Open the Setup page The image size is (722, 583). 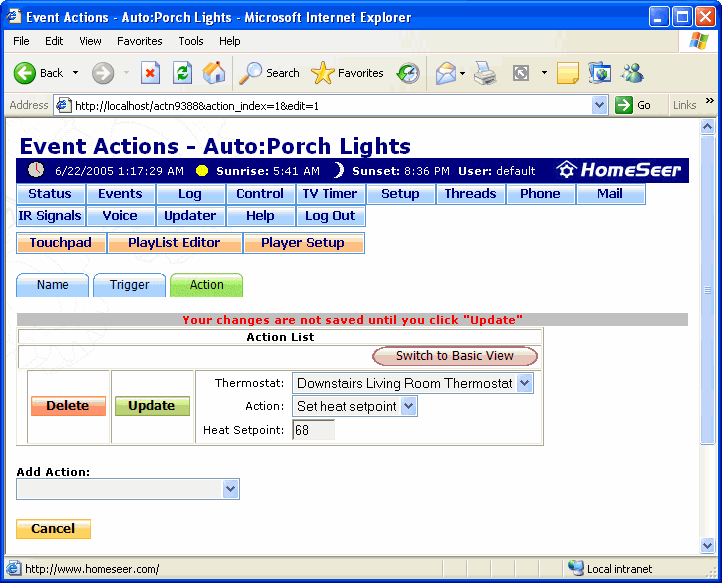pos(400,194)
